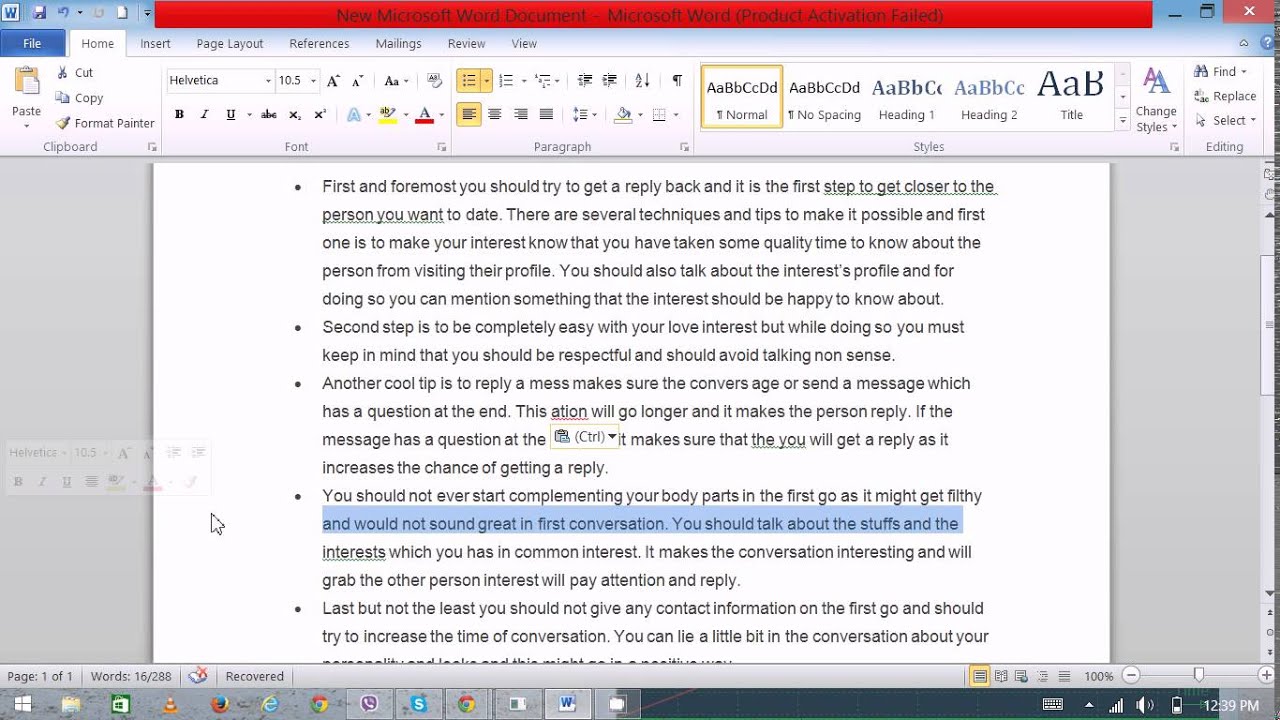Toggle Superscript formatting
The height and width of the screenshot is (720, 1280).
[x=320, y=115]
